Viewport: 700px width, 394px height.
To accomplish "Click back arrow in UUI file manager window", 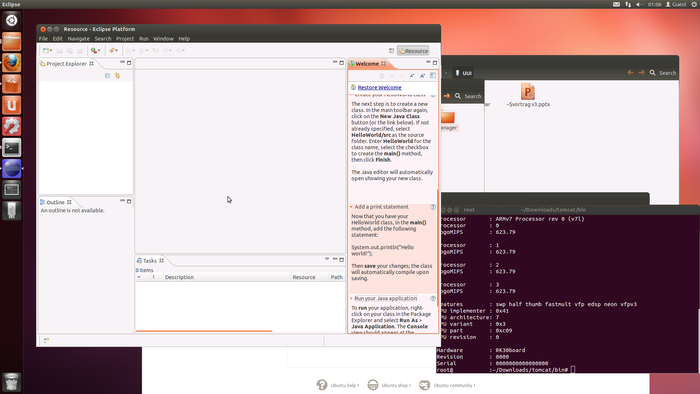I will tap(630, 73).
